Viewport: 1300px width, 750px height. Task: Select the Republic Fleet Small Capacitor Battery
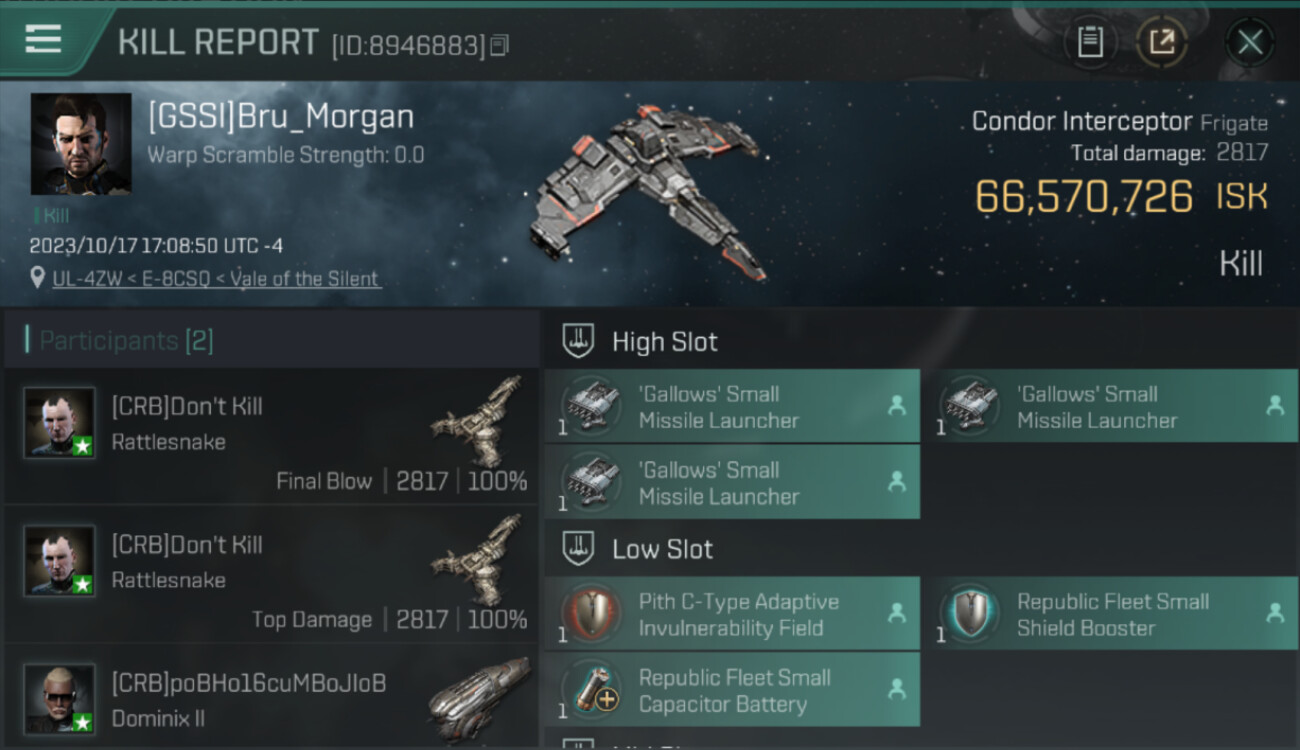pyautogui.click(x=732, y=690)
